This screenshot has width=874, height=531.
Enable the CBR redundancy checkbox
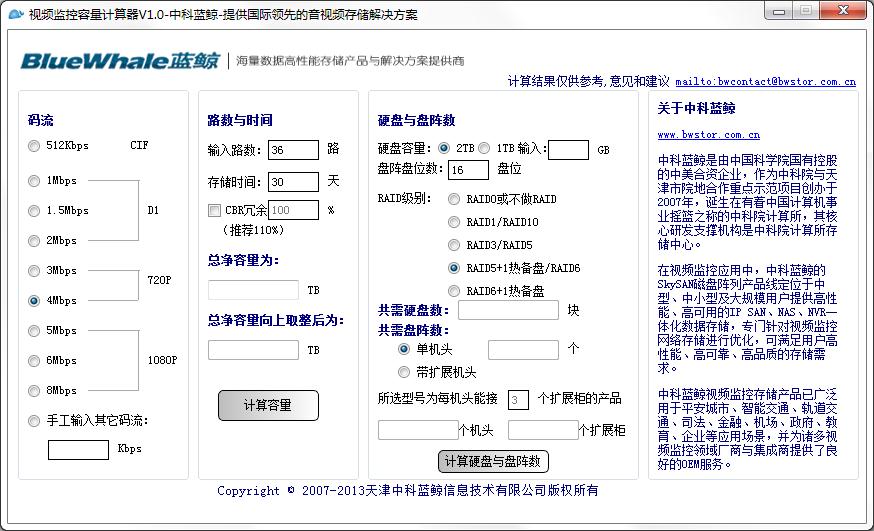coord(215,211)
